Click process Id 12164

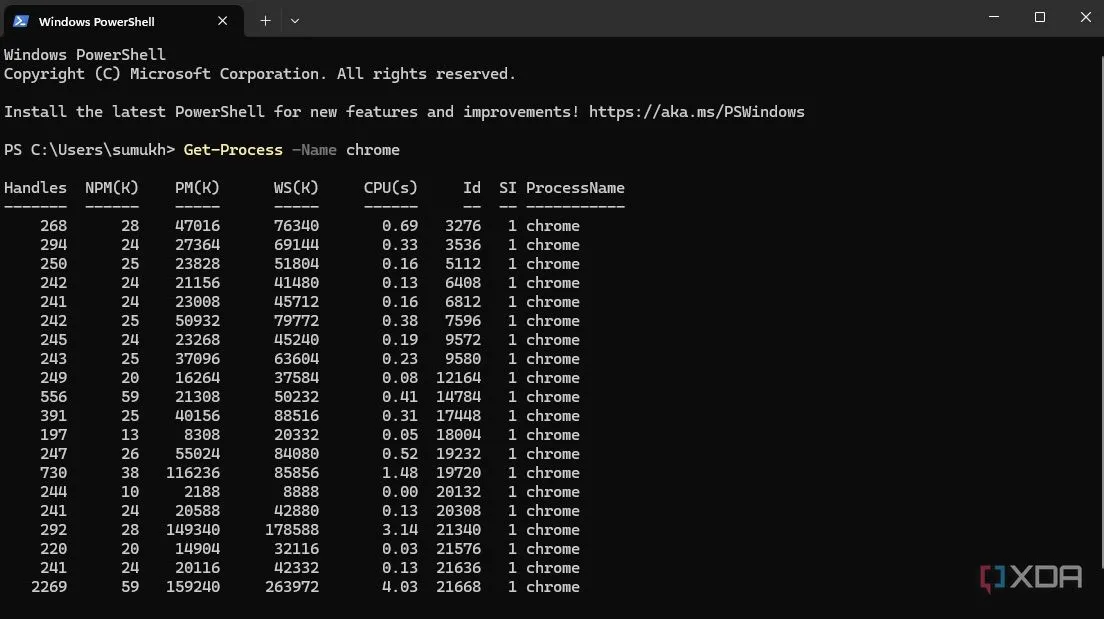(x=458, y=378)
